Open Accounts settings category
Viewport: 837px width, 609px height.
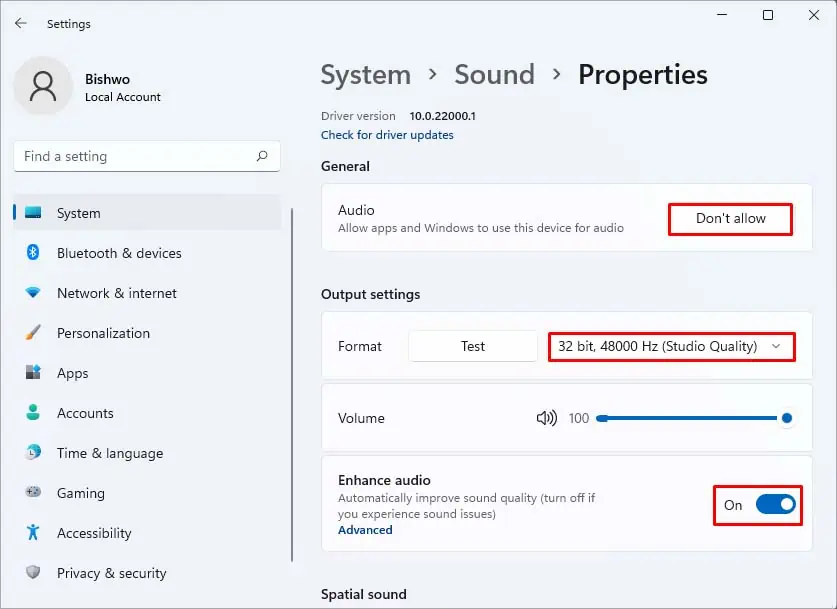coord(147,413)
